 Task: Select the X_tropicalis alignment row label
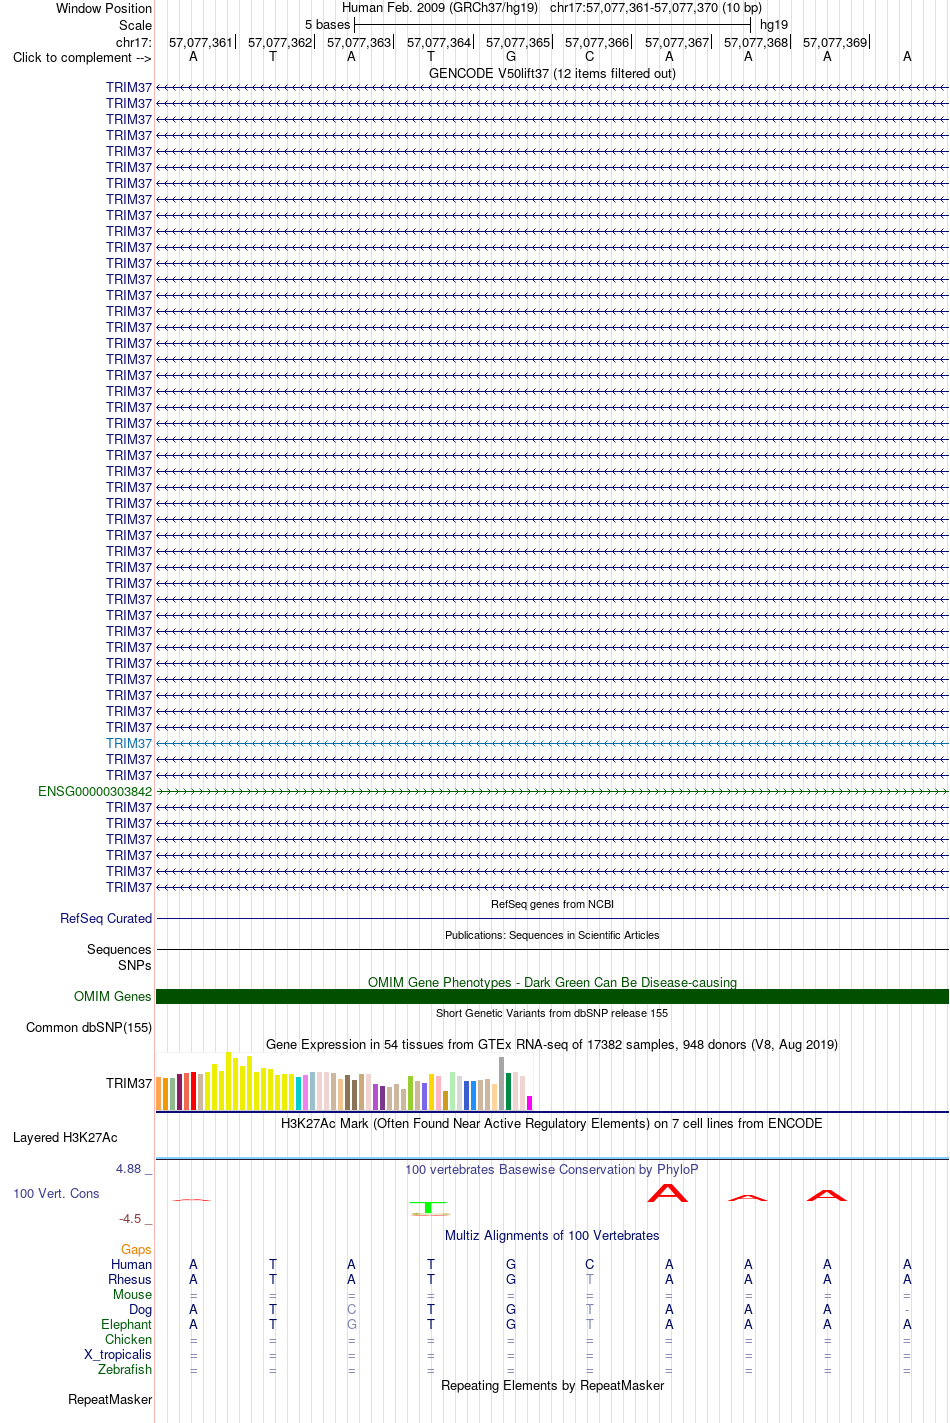118,1354
